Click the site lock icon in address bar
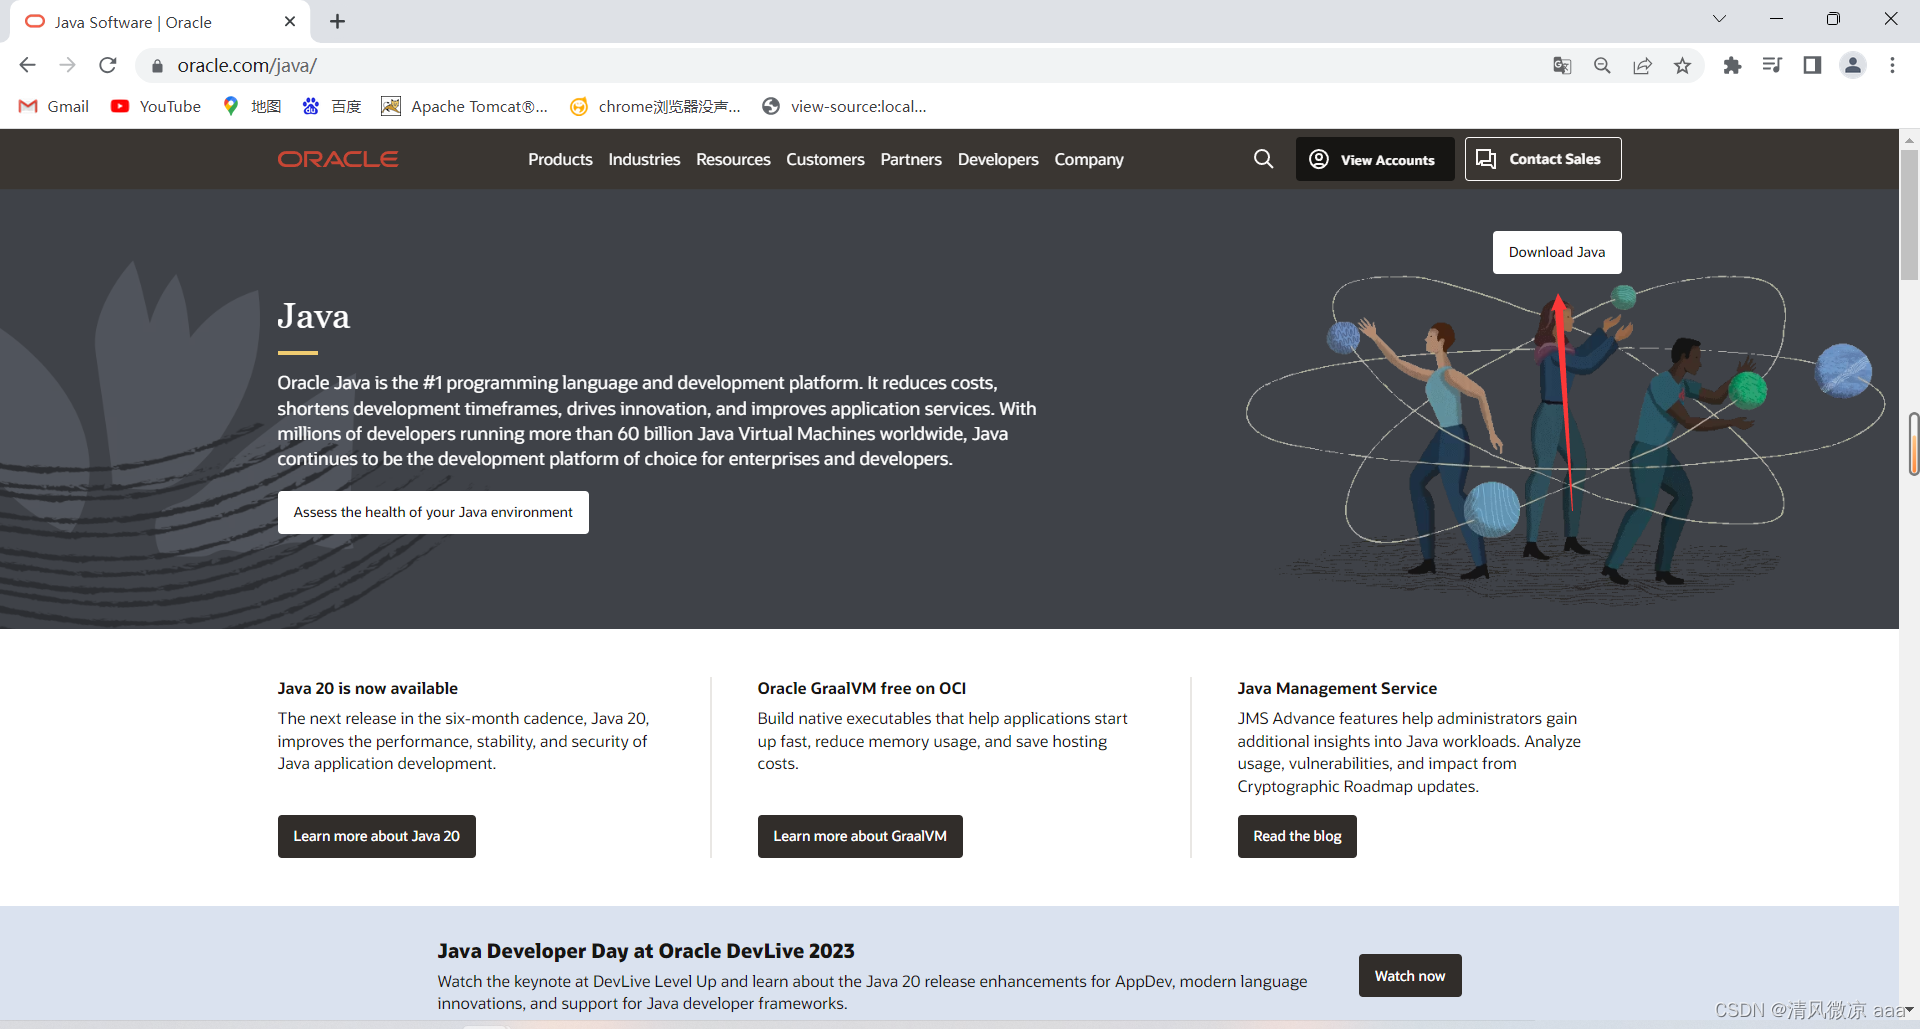Viewport: 1920px width, 1029px height. coord(157,66)
